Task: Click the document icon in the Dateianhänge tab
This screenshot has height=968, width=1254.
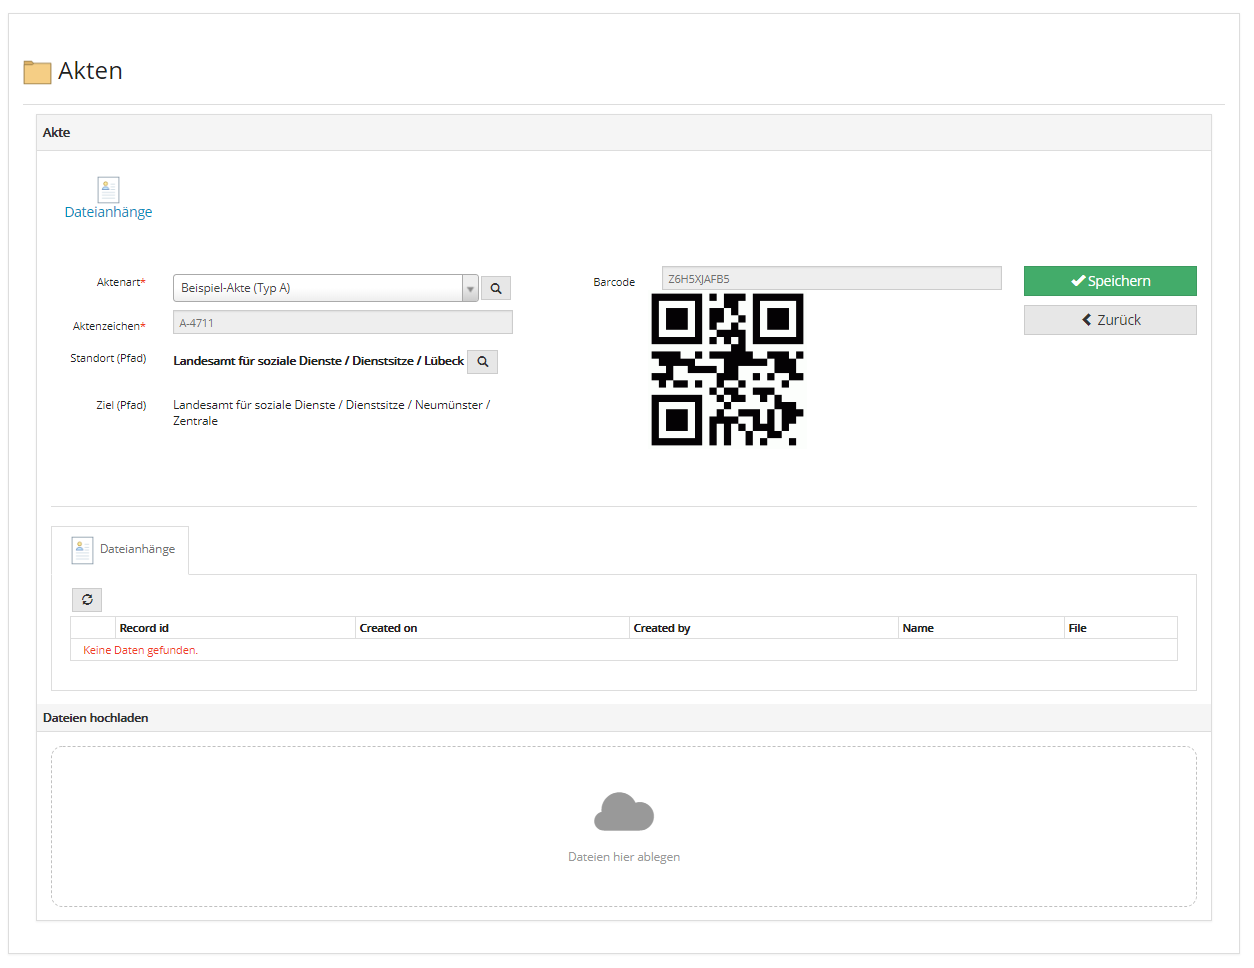Action: (x=82, y=549)
